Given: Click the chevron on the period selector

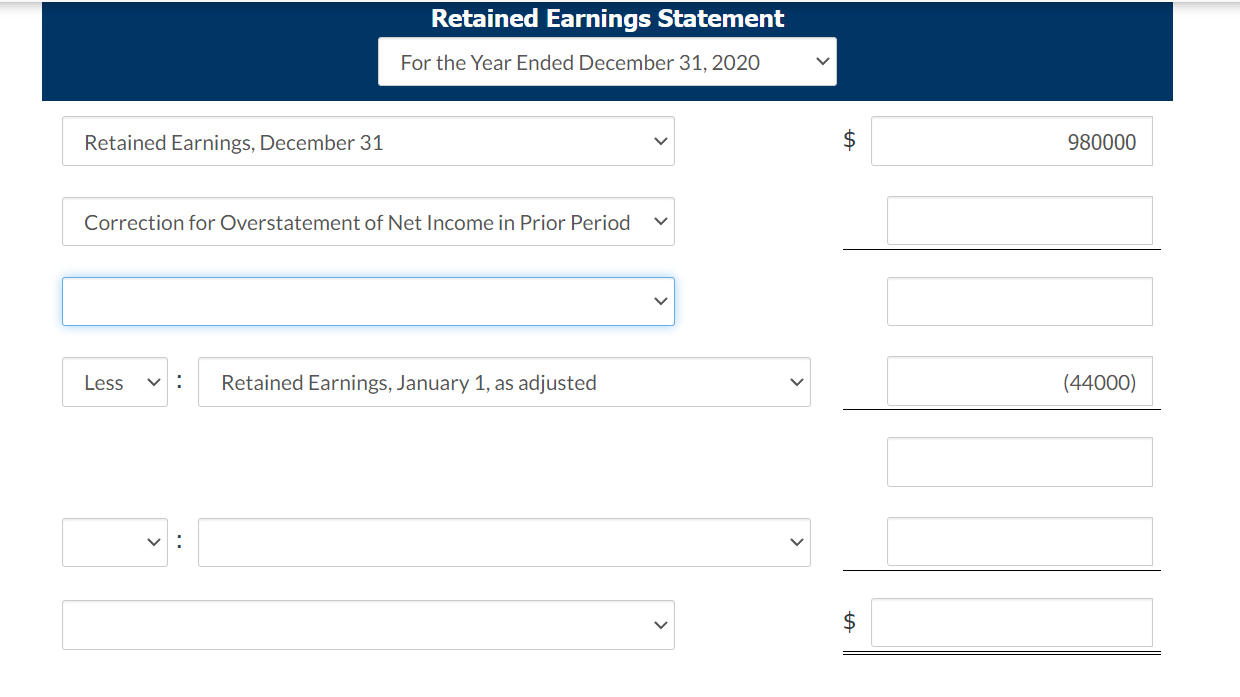Looking at the screenshot, I should tap(822, 61).
